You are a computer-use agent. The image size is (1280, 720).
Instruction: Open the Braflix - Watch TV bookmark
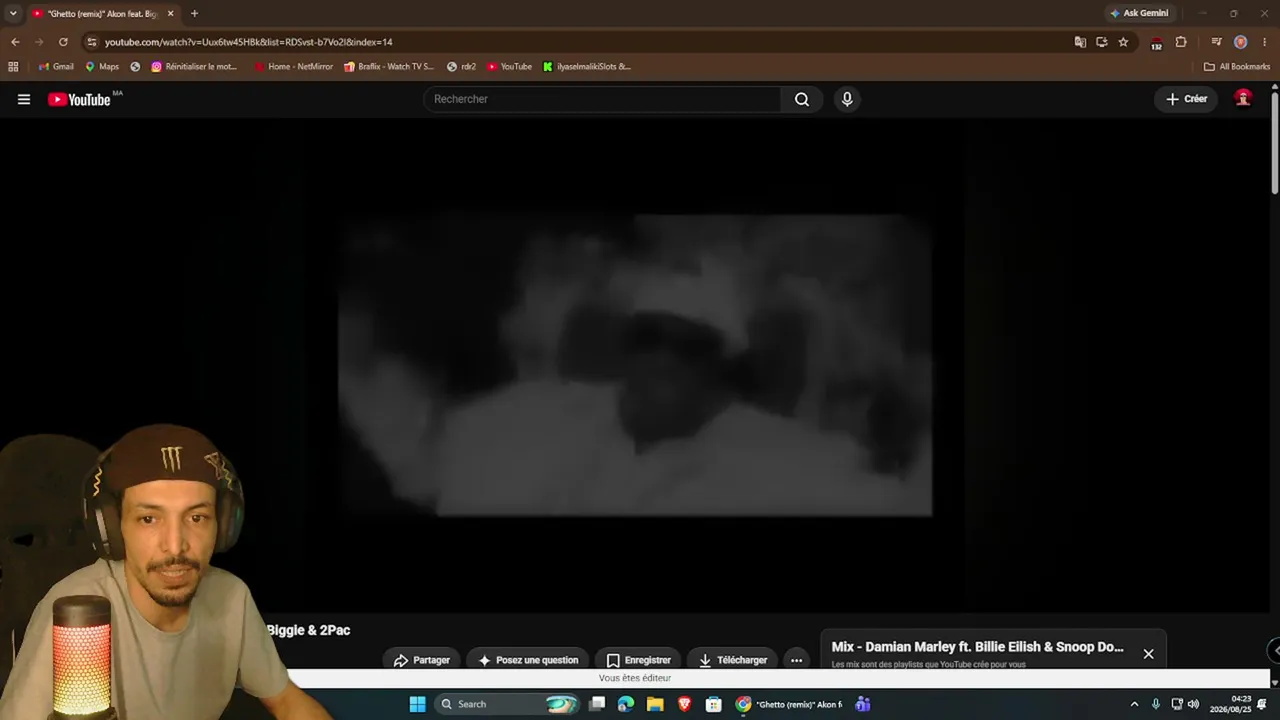(389, 67)
